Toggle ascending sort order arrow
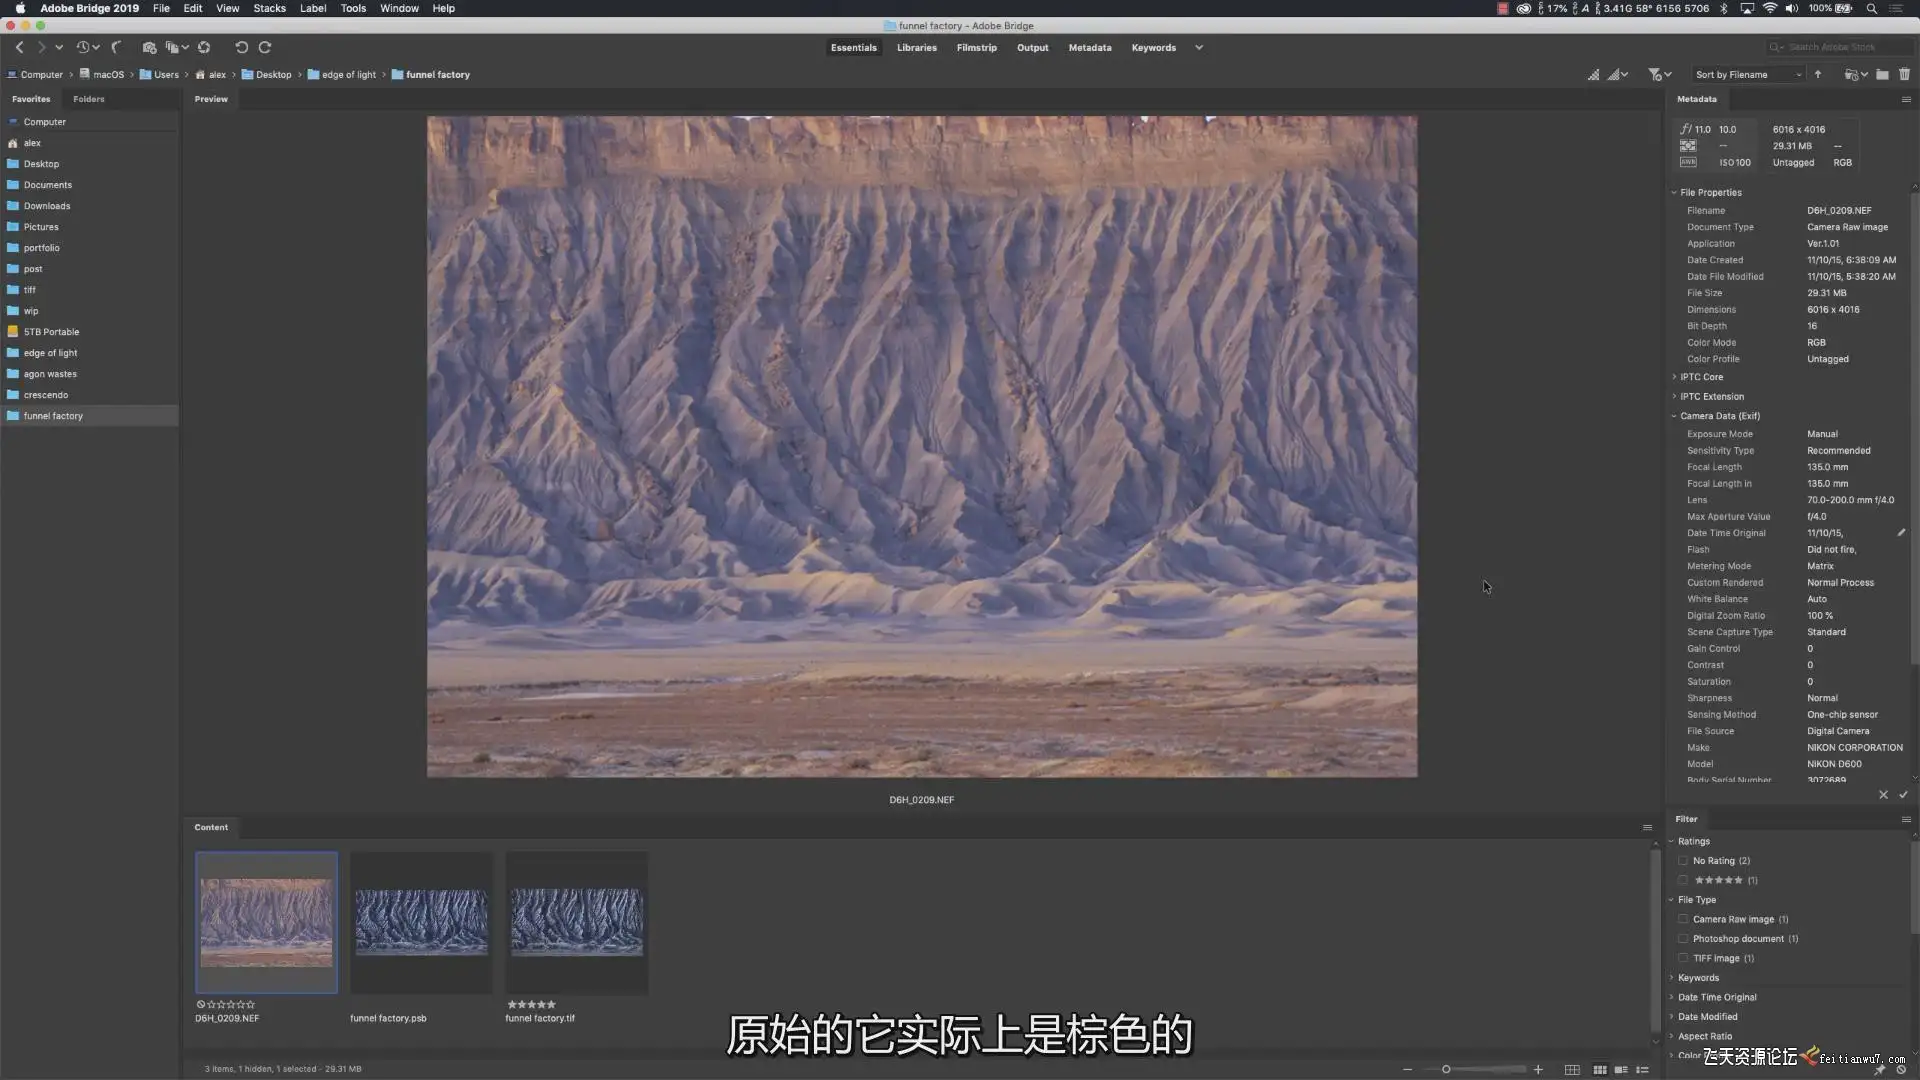This screenshot has height=1080, width=1920. pos(1818,74)
